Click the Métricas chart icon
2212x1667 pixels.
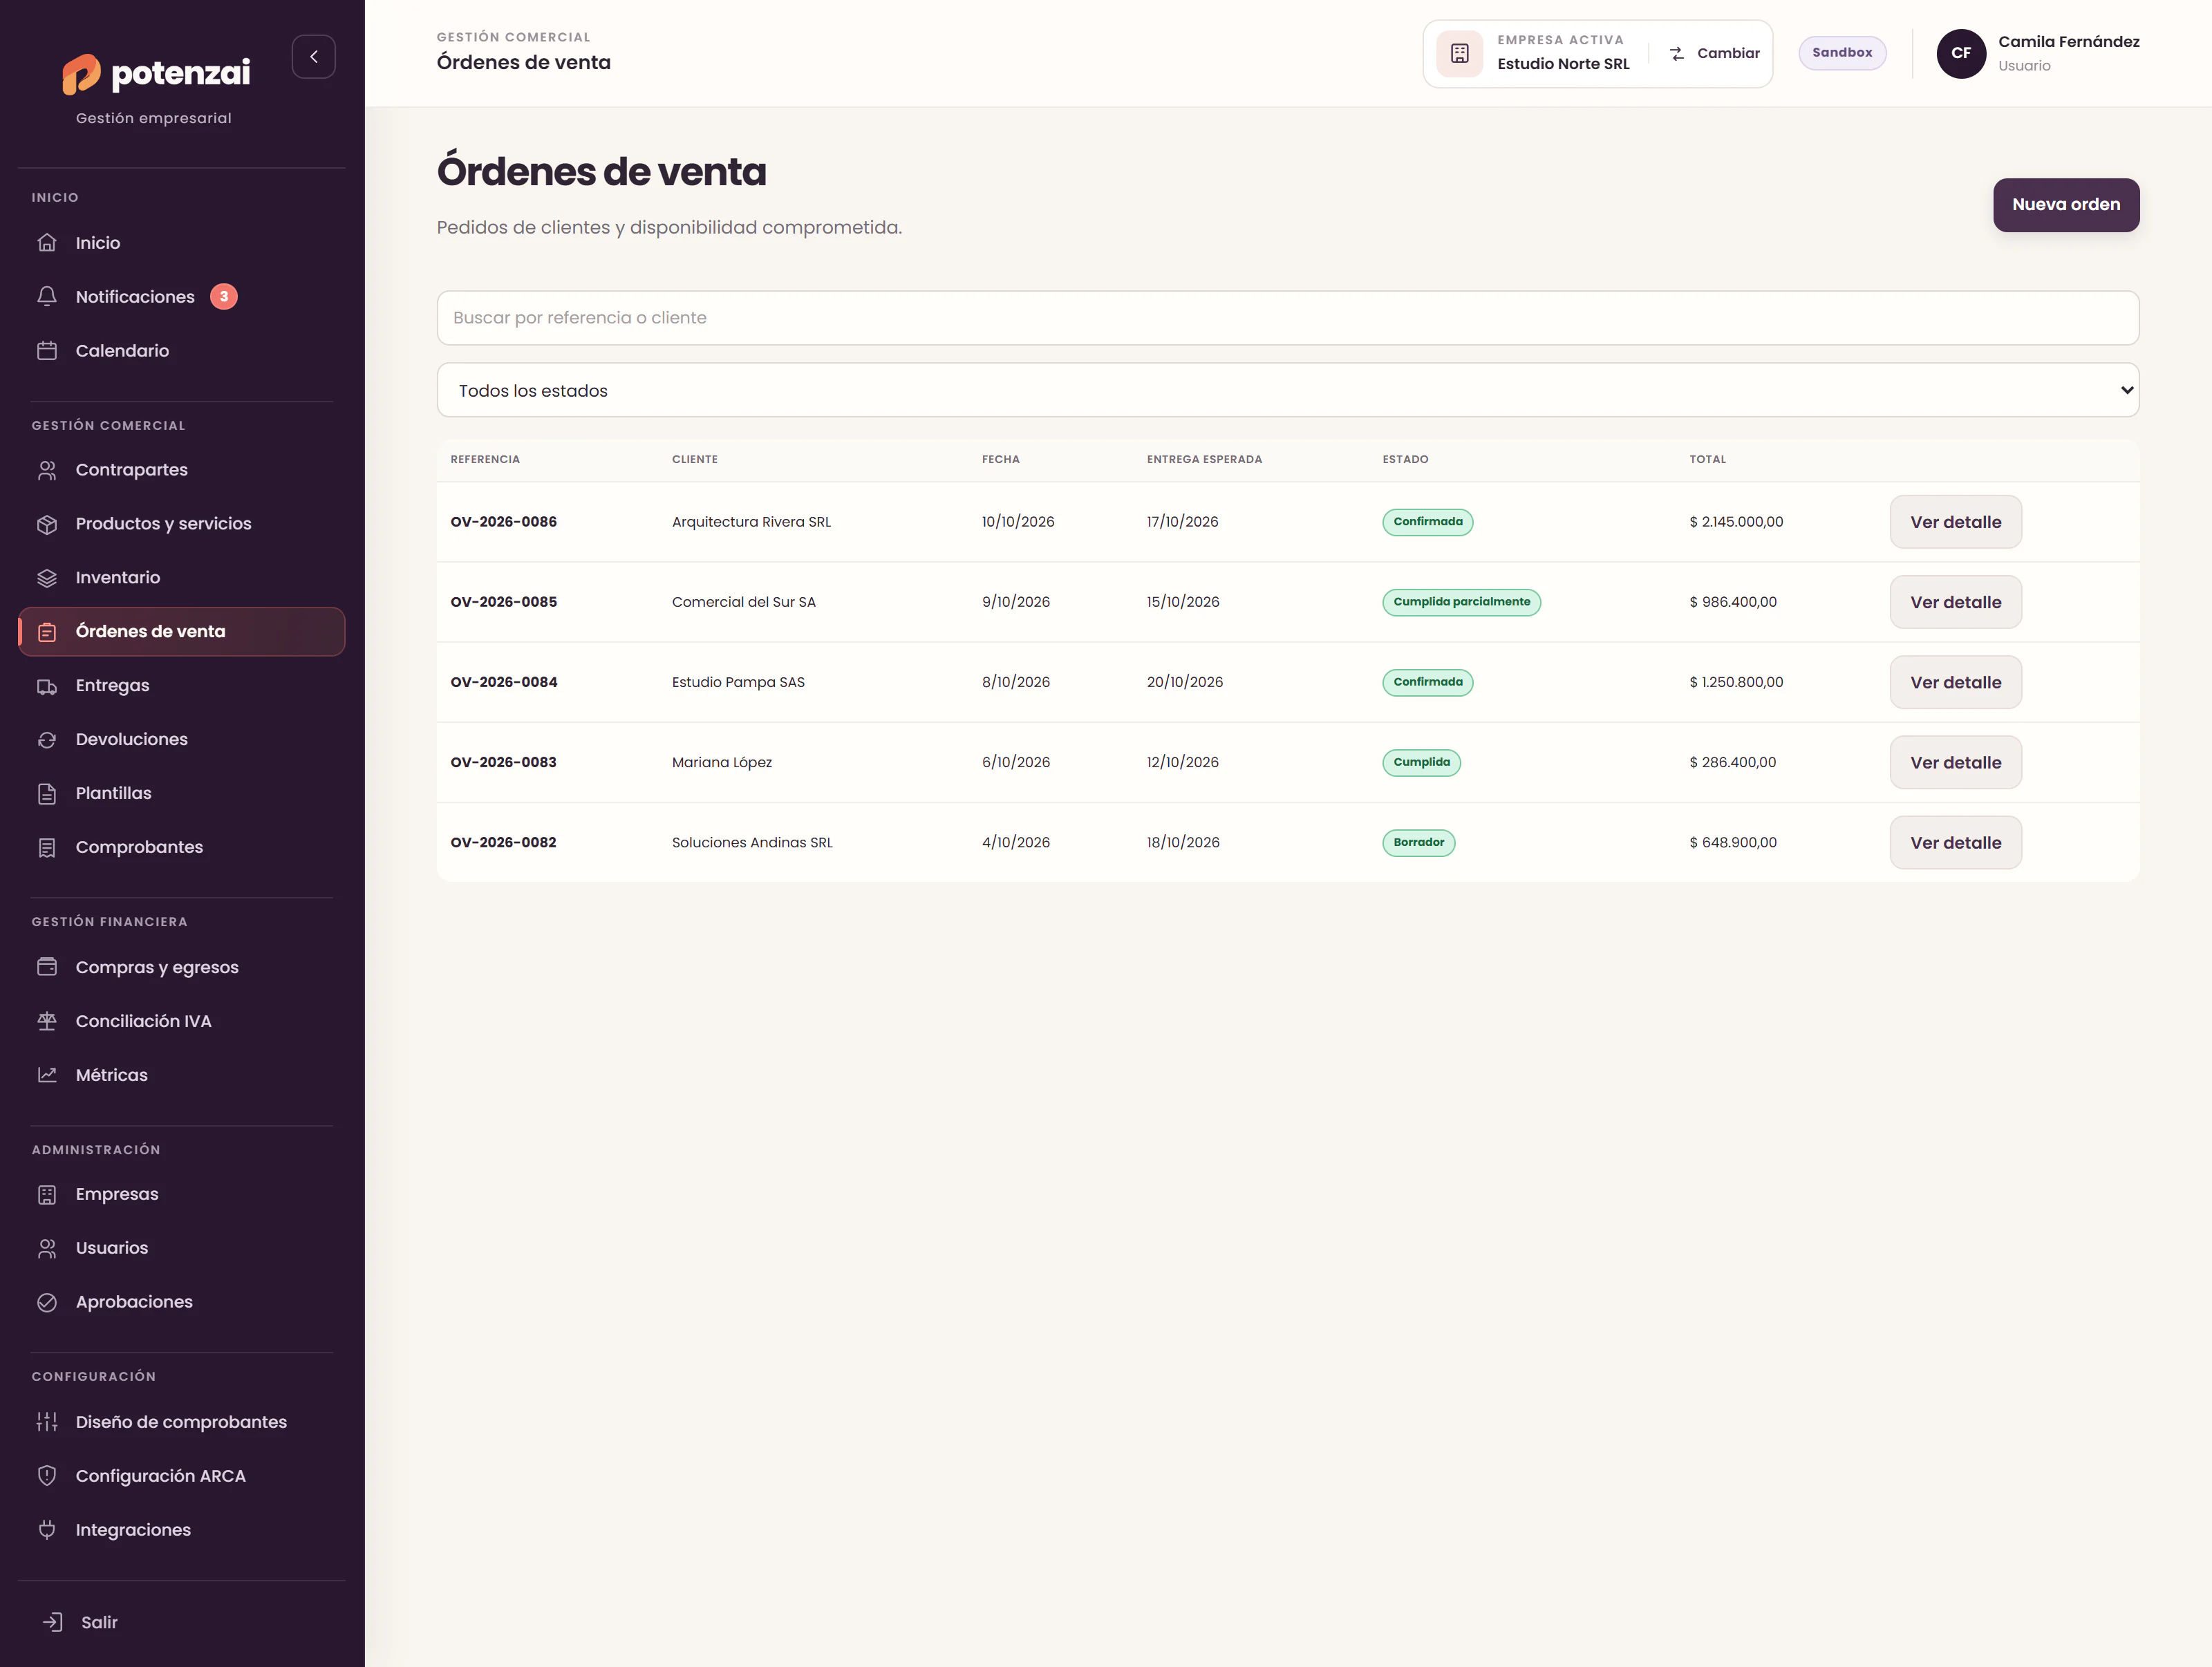tap(47, 1075)
